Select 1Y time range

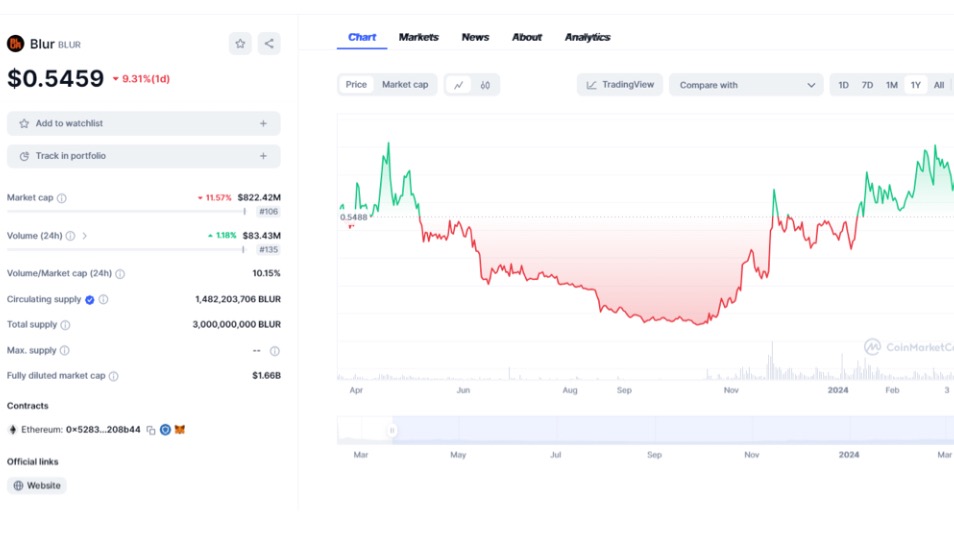click(x=916, y=85)
